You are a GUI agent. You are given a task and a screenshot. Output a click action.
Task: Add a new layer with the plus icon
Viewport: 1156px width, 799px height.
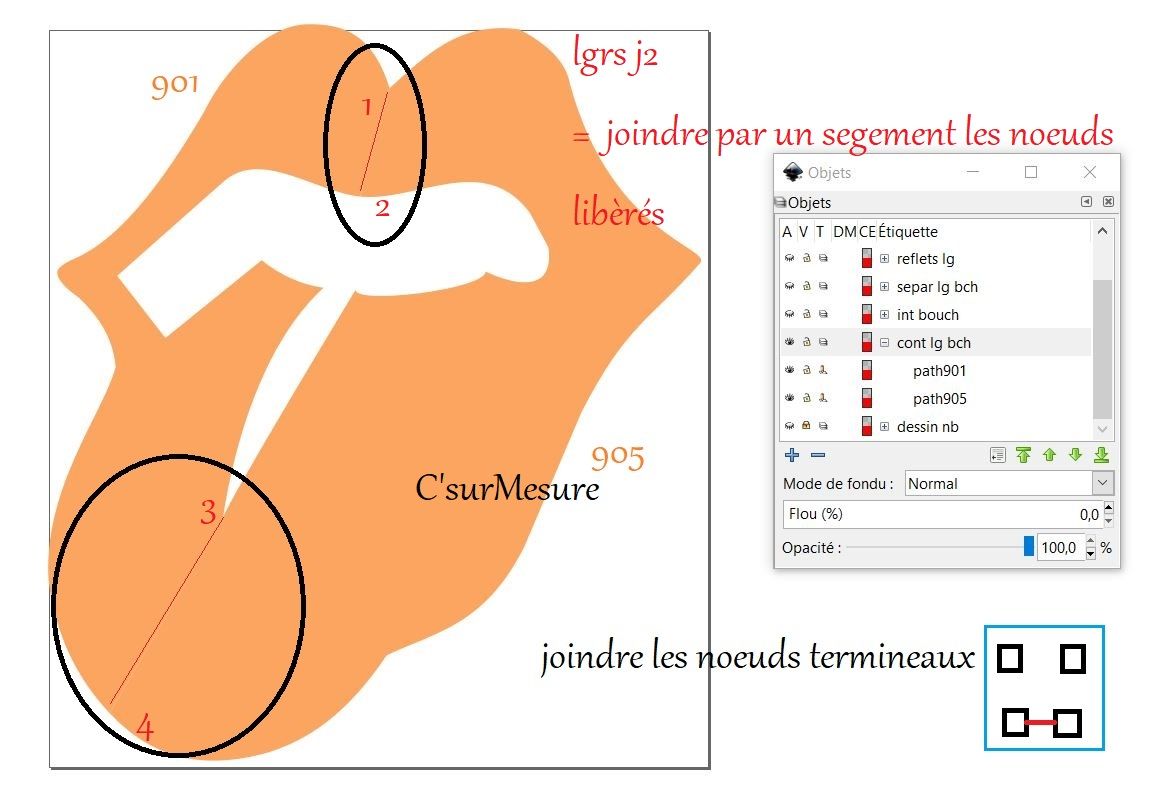(x=792, y=455)
